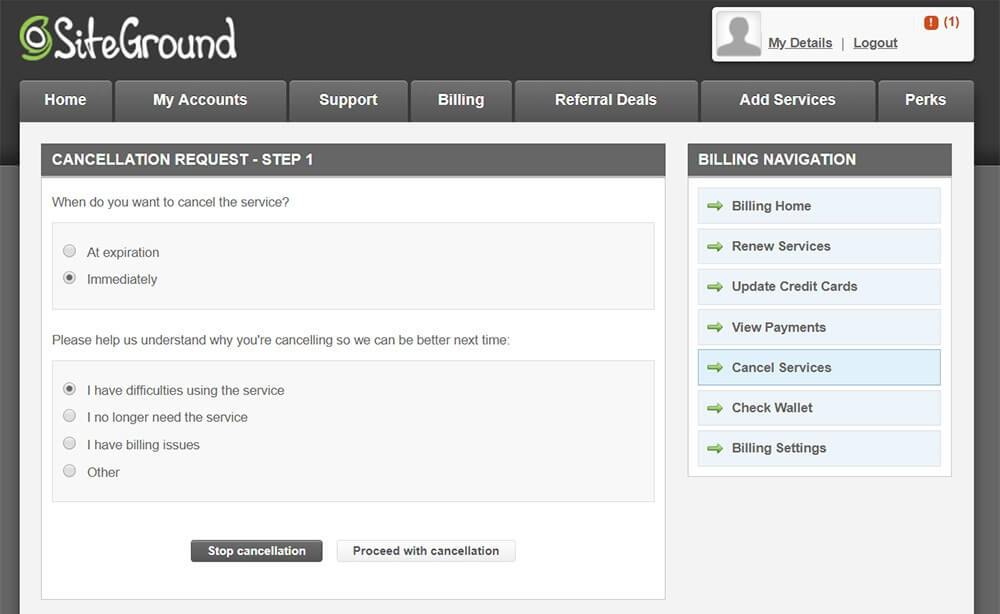Go to Billing Home in navigation
The width and height of the screenshot is (1000, 614).
(x=819, y=206)
